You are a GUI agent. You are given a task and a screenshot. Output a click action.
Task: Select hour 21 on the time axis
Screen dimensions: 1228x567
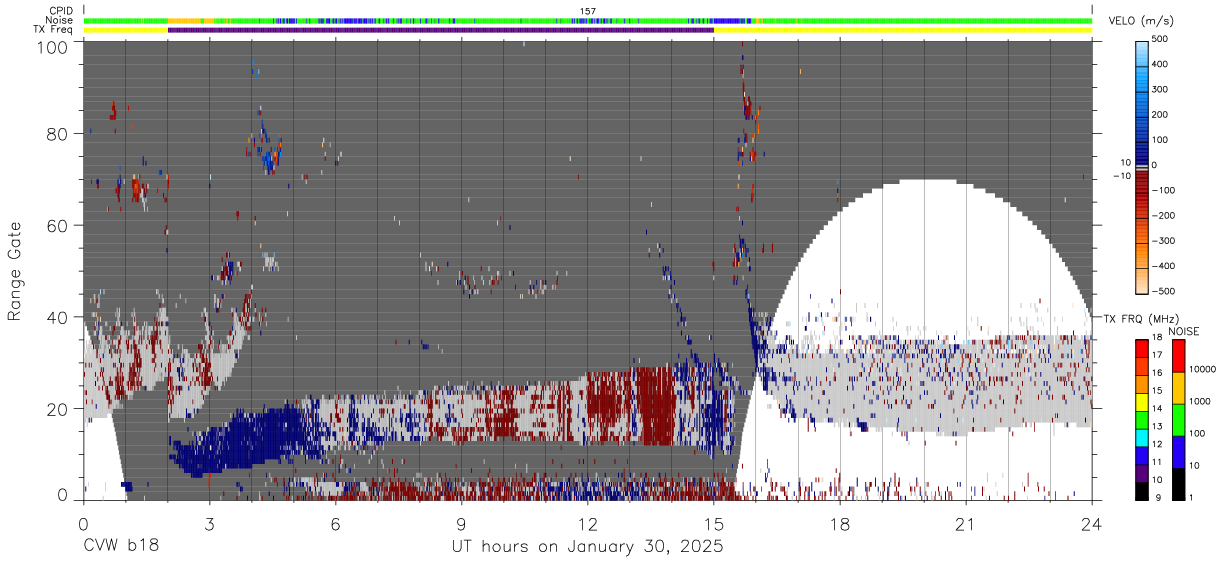[x=966, y=524]
